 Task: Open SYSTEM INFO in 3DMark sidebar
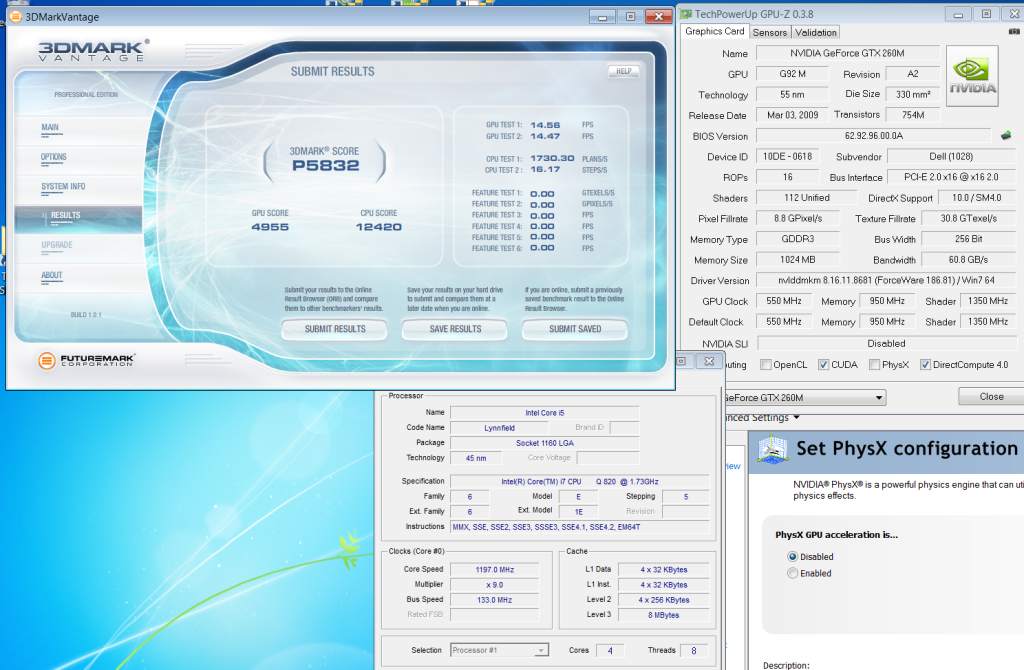[x=63, y=187]
